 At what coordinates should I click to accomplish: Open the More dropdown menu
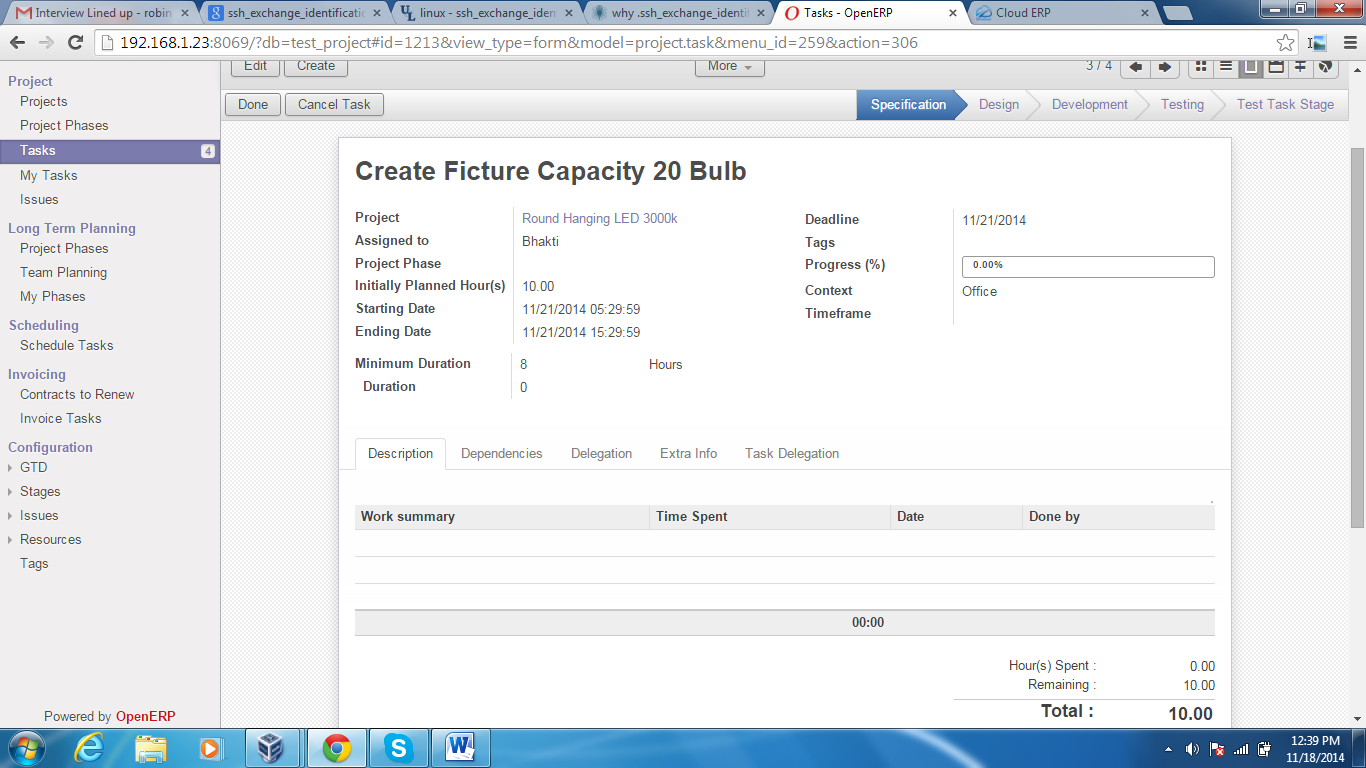[x=729, y=66]
